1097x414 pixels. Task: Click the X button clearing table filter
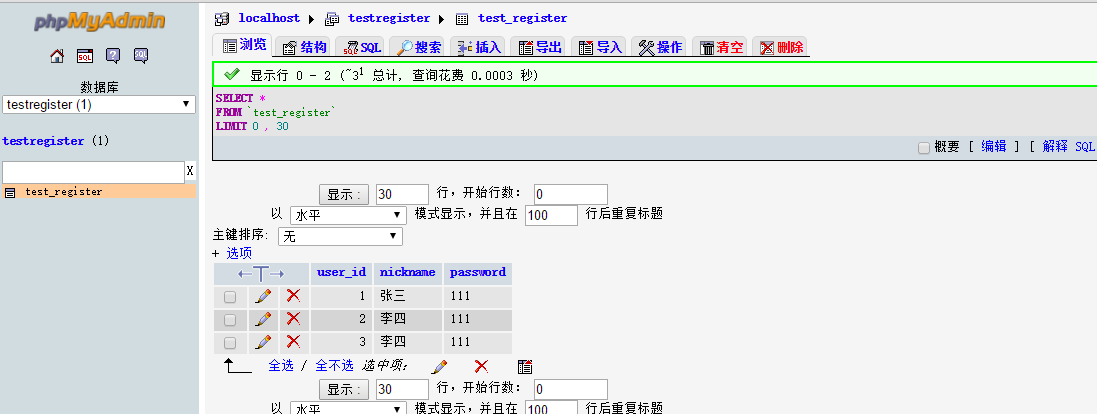190,171
